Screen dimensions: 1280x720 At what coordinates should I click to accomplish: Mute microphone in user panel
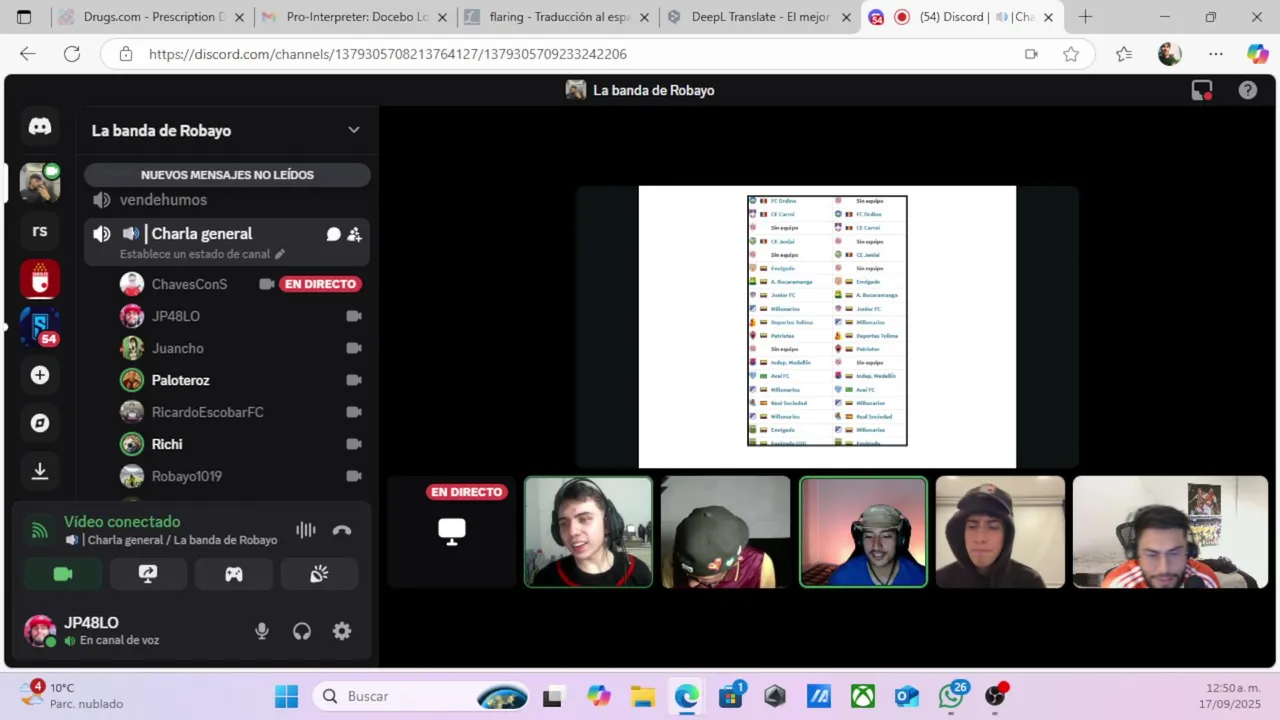[x=262, y=631]
